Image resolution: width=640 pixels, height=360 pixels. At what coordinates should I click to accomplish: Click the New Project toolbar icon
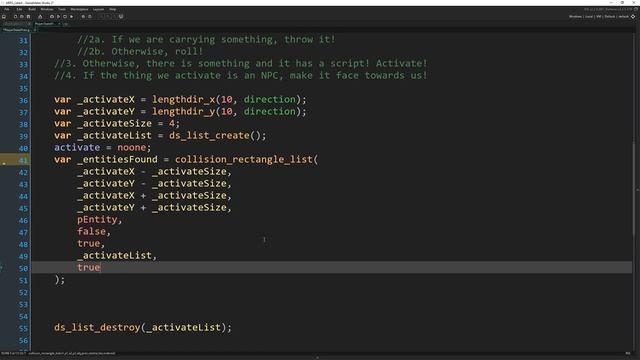tap(16, 17)
